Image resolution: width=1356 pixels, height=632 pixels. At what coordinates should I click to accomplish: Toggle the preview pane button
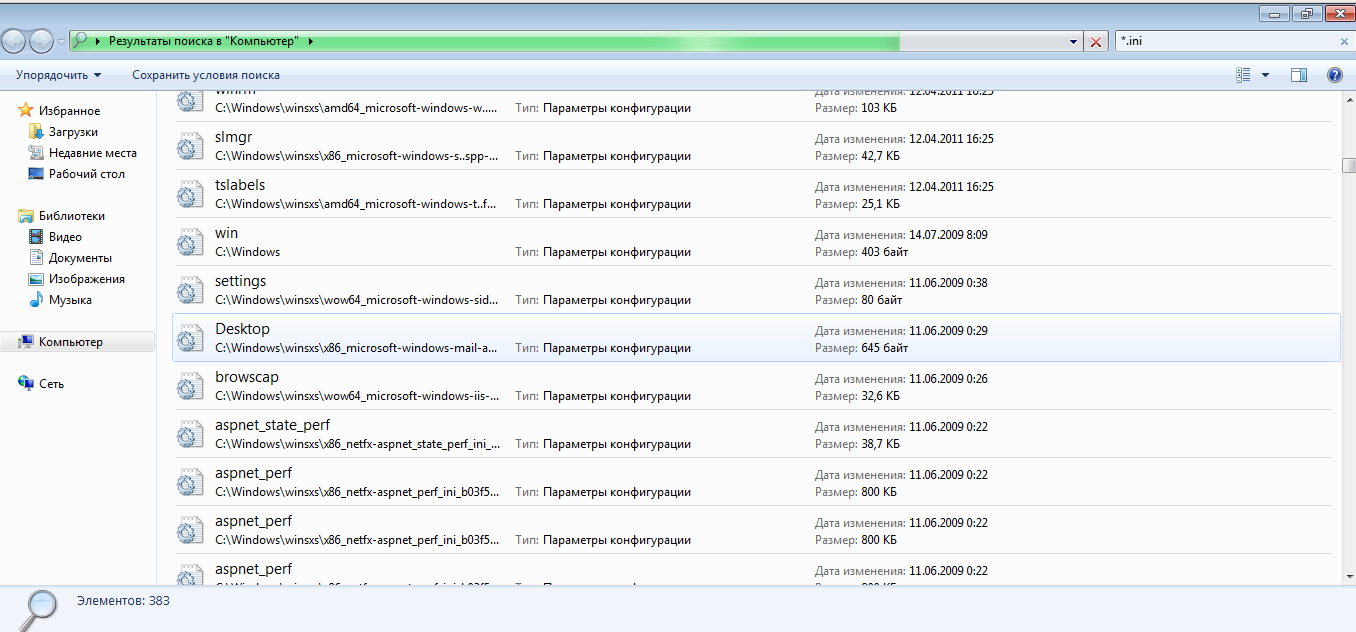[x=1299, y=75]
